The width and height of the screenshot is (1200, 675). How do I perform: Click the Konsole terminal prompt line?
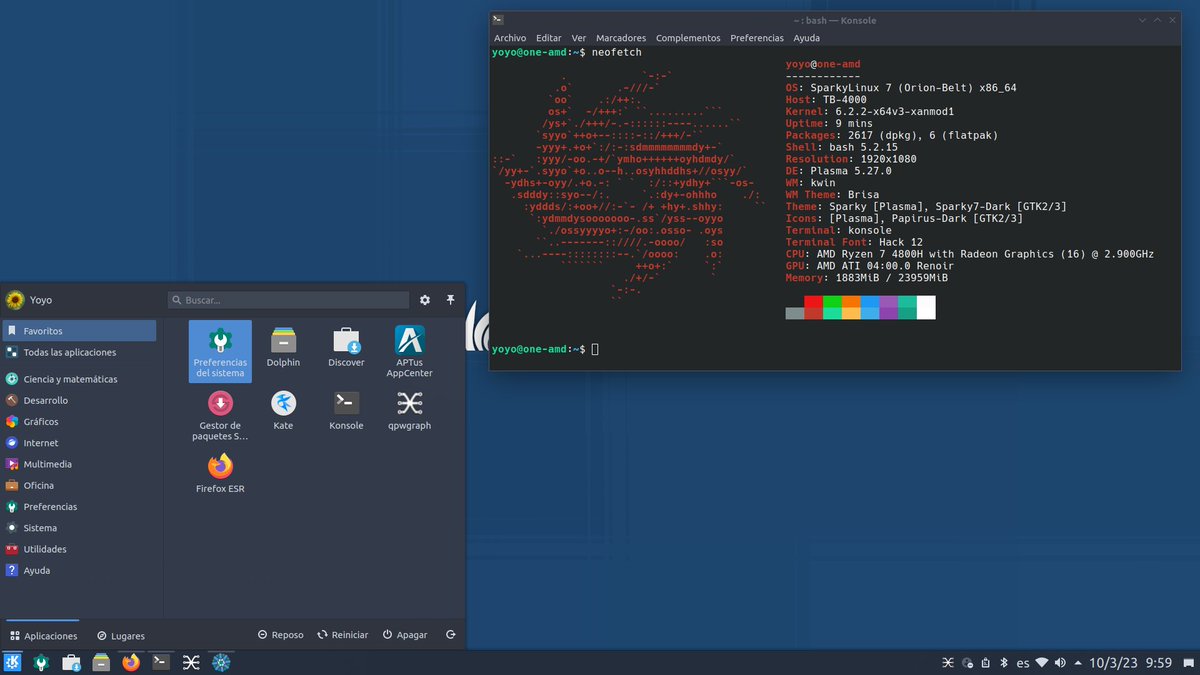(x=545, y=349)
